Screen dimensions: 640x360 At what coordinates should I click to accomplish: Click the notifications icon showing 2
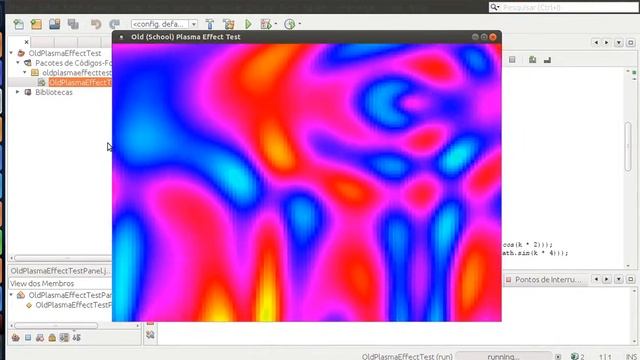(x=577, y=356)
